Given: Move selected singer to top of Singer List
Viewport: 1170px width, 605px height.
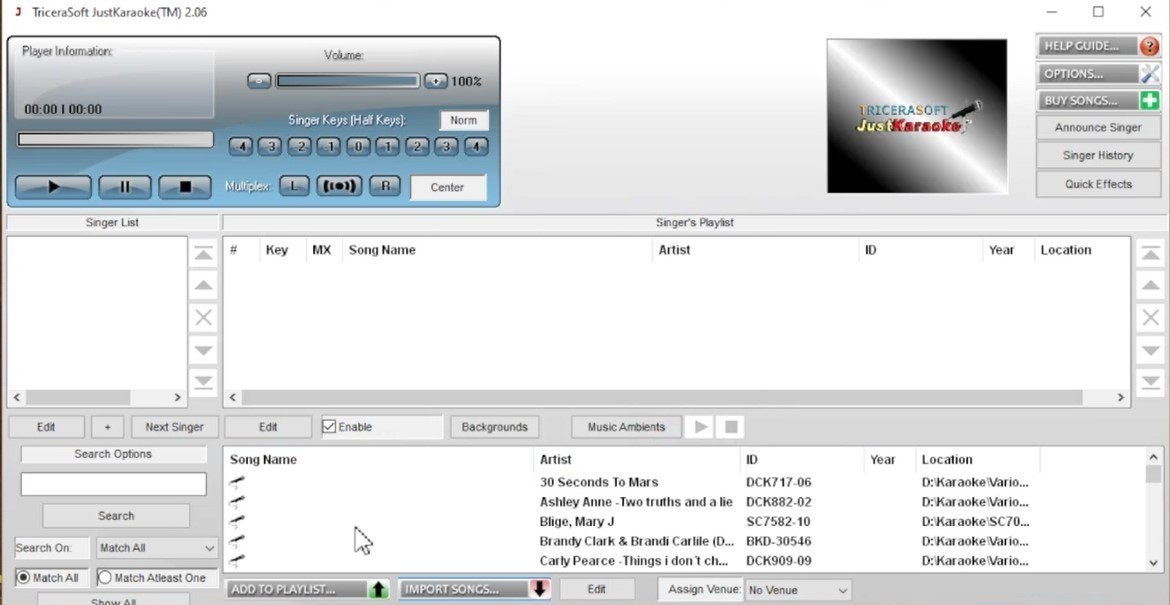Looking at the screenshot, I should pyautogui.click(x=203, y=254).
